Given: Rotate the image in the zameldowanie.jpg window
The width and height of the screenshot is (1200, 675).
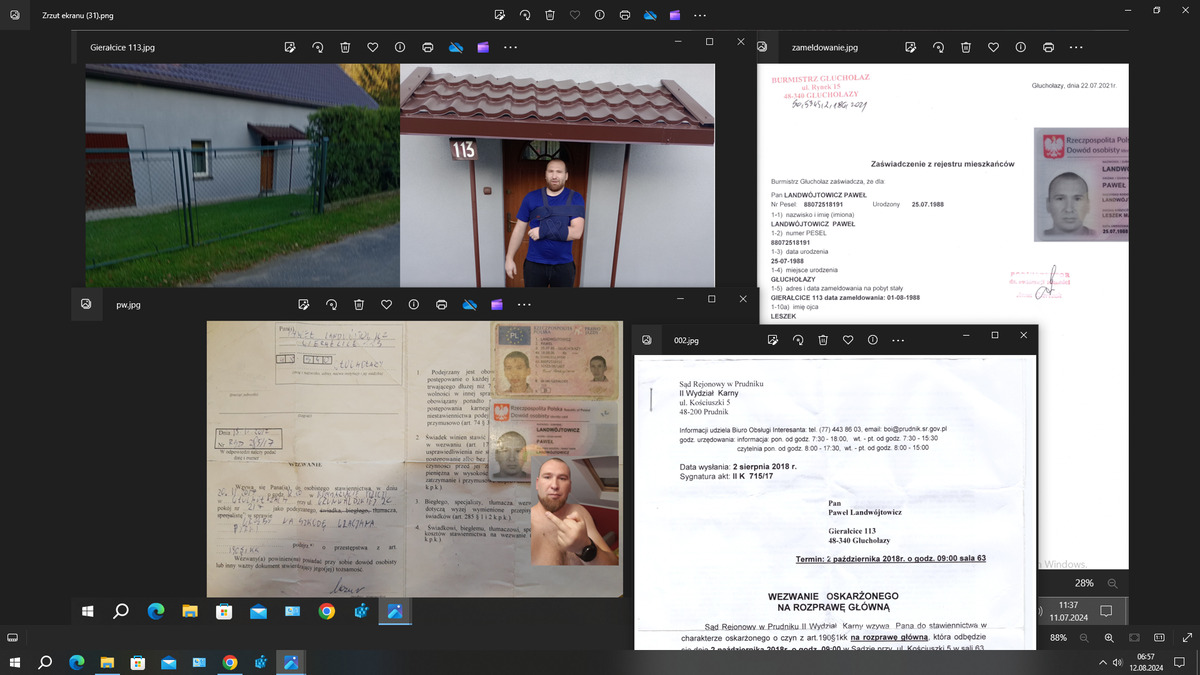Looking at the screenshot, I should 938,47.
